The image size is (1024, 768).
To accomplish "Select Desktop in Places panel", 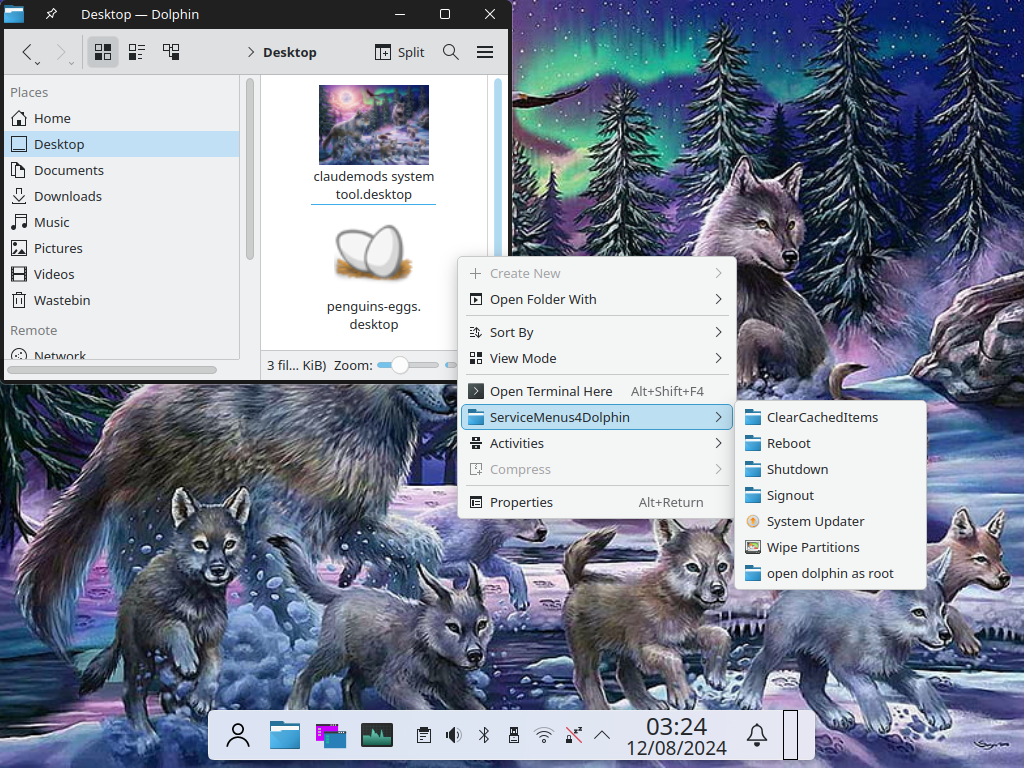I will point(122,144).
